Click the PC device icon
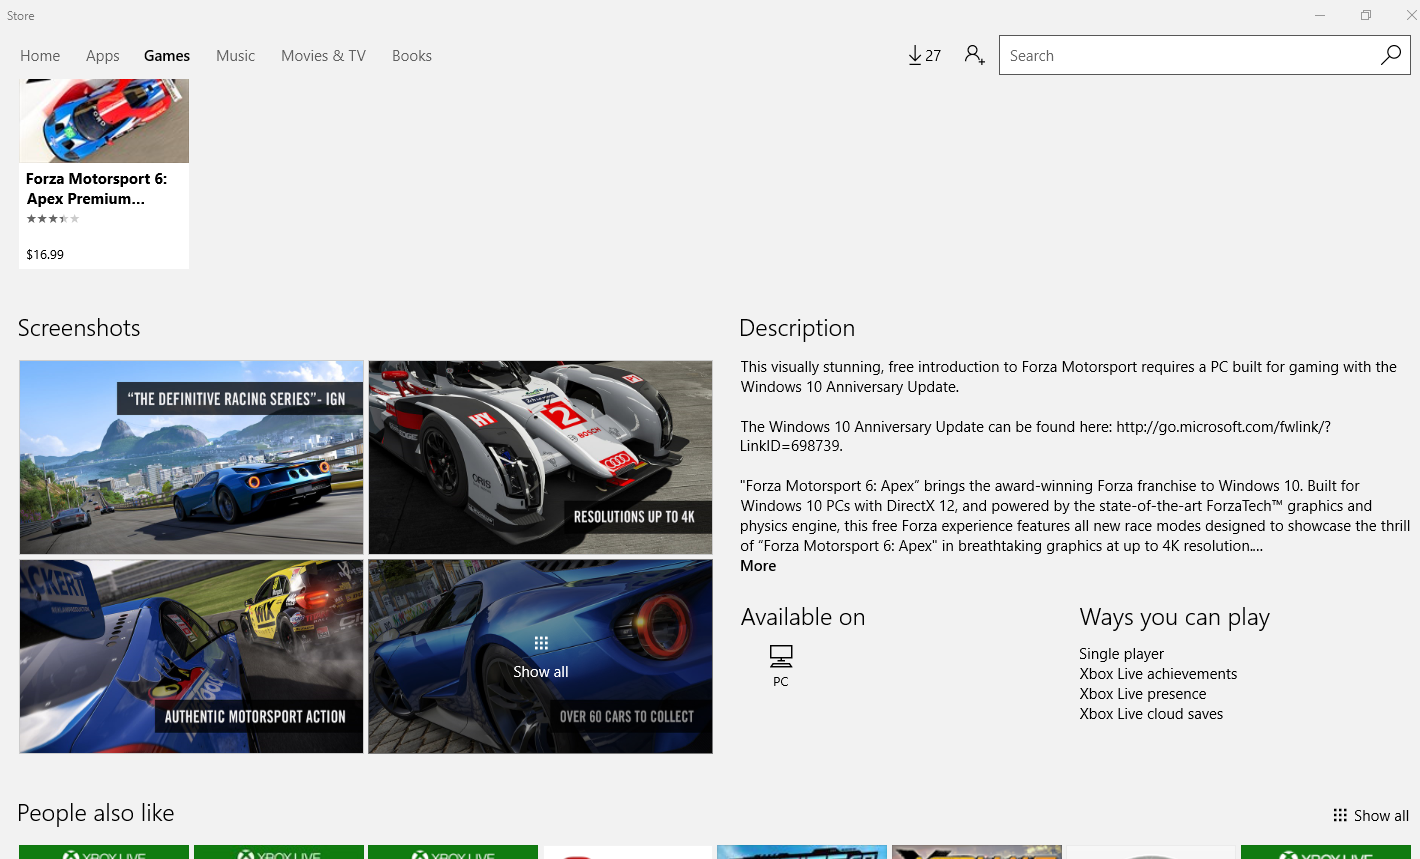 tap(781, 656)
